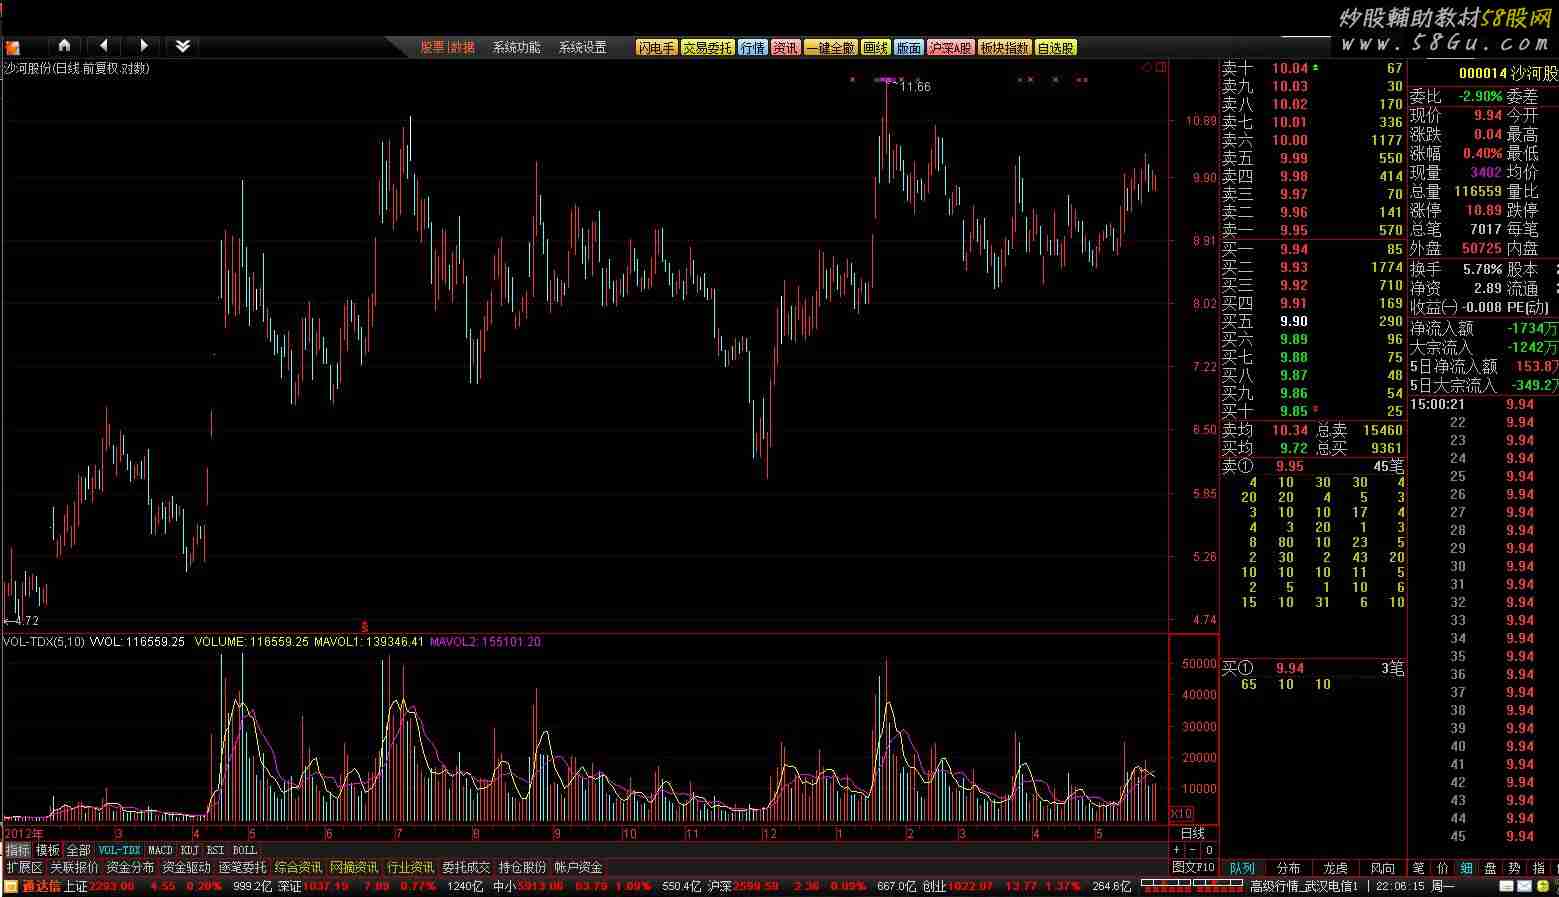Zoom out chart with the minus button

tap(1192, 850)
